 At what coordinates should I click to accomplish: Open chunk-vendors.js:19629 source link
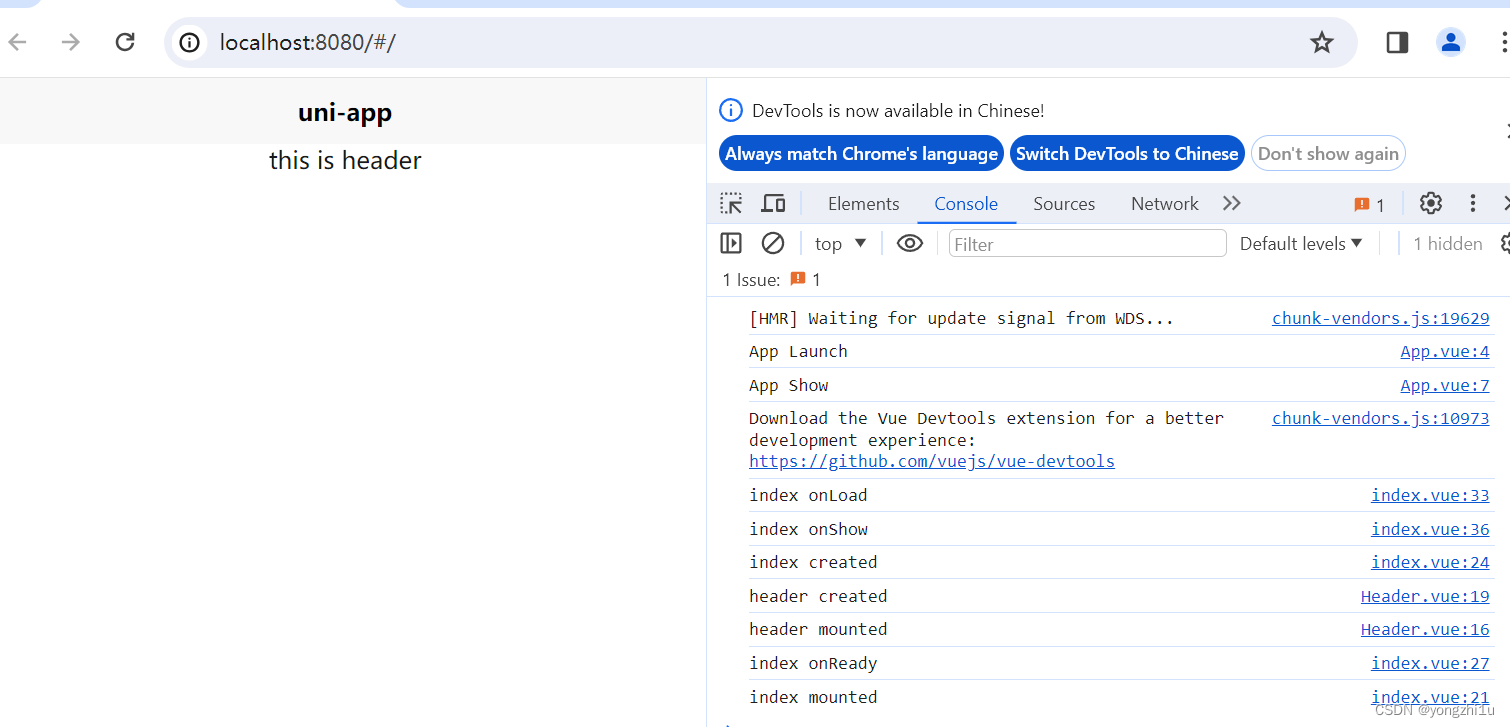[x=1380, y=318]
